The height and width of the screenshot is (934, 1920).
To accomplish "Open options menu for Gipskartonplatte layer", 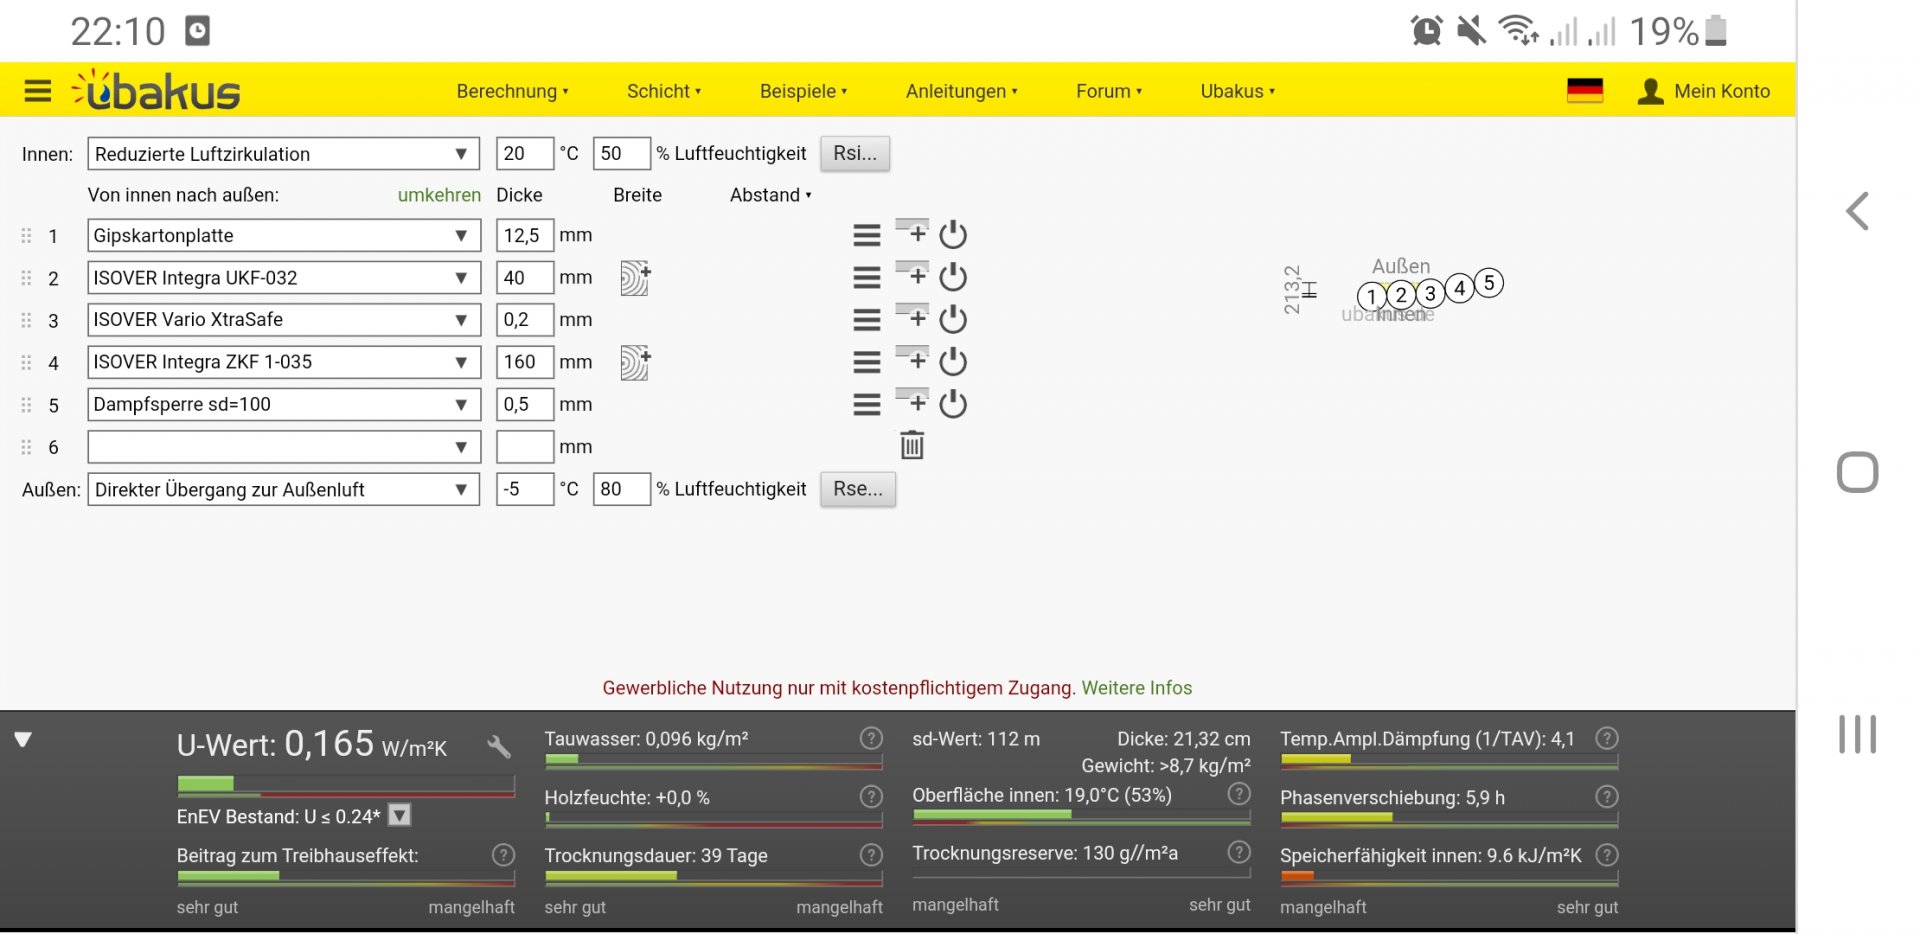I will click(866, 235).
